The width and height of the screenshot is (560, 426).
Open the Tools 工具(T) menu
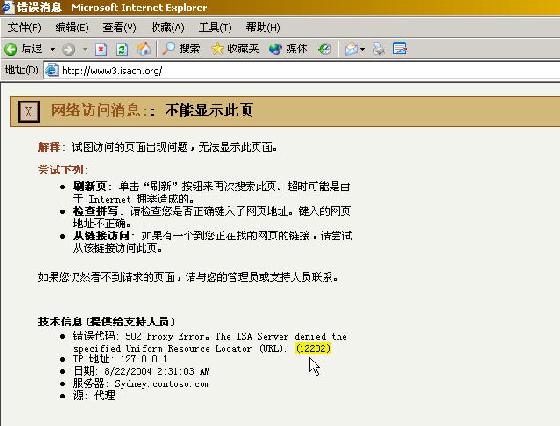[215, 27]
